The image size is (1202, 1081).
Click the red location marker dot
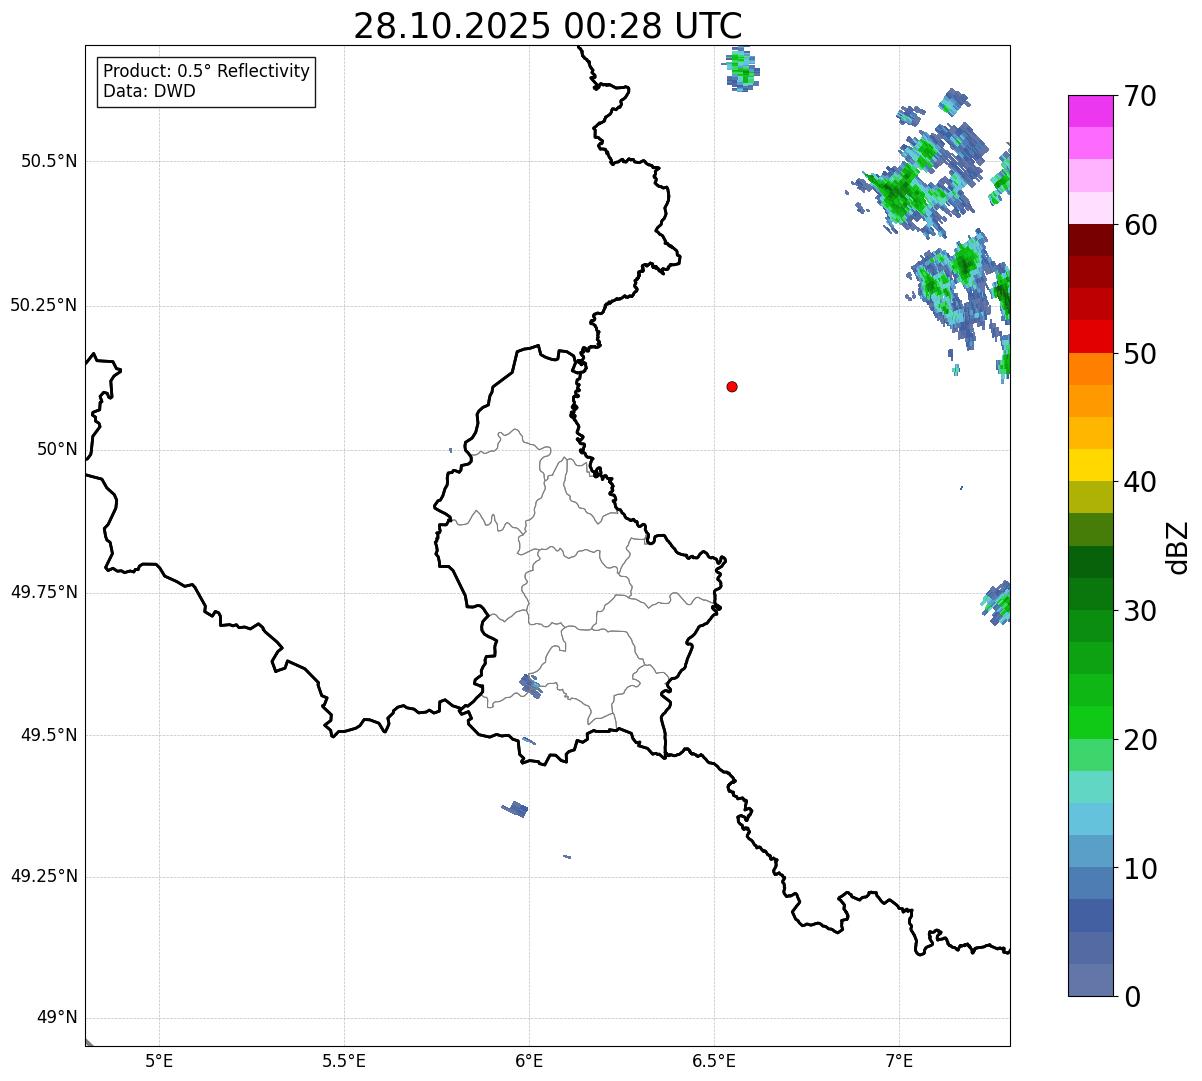tap(732, 387)
